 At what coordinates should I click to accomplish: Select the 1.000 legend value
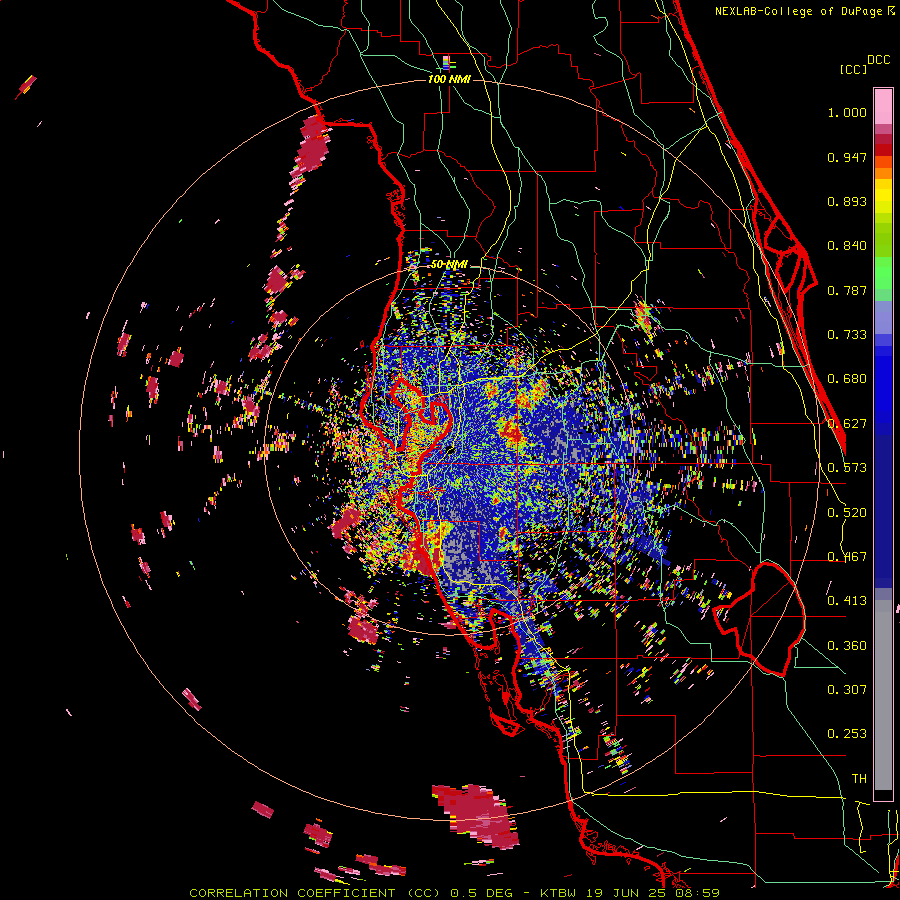click(x=847, y=112)
